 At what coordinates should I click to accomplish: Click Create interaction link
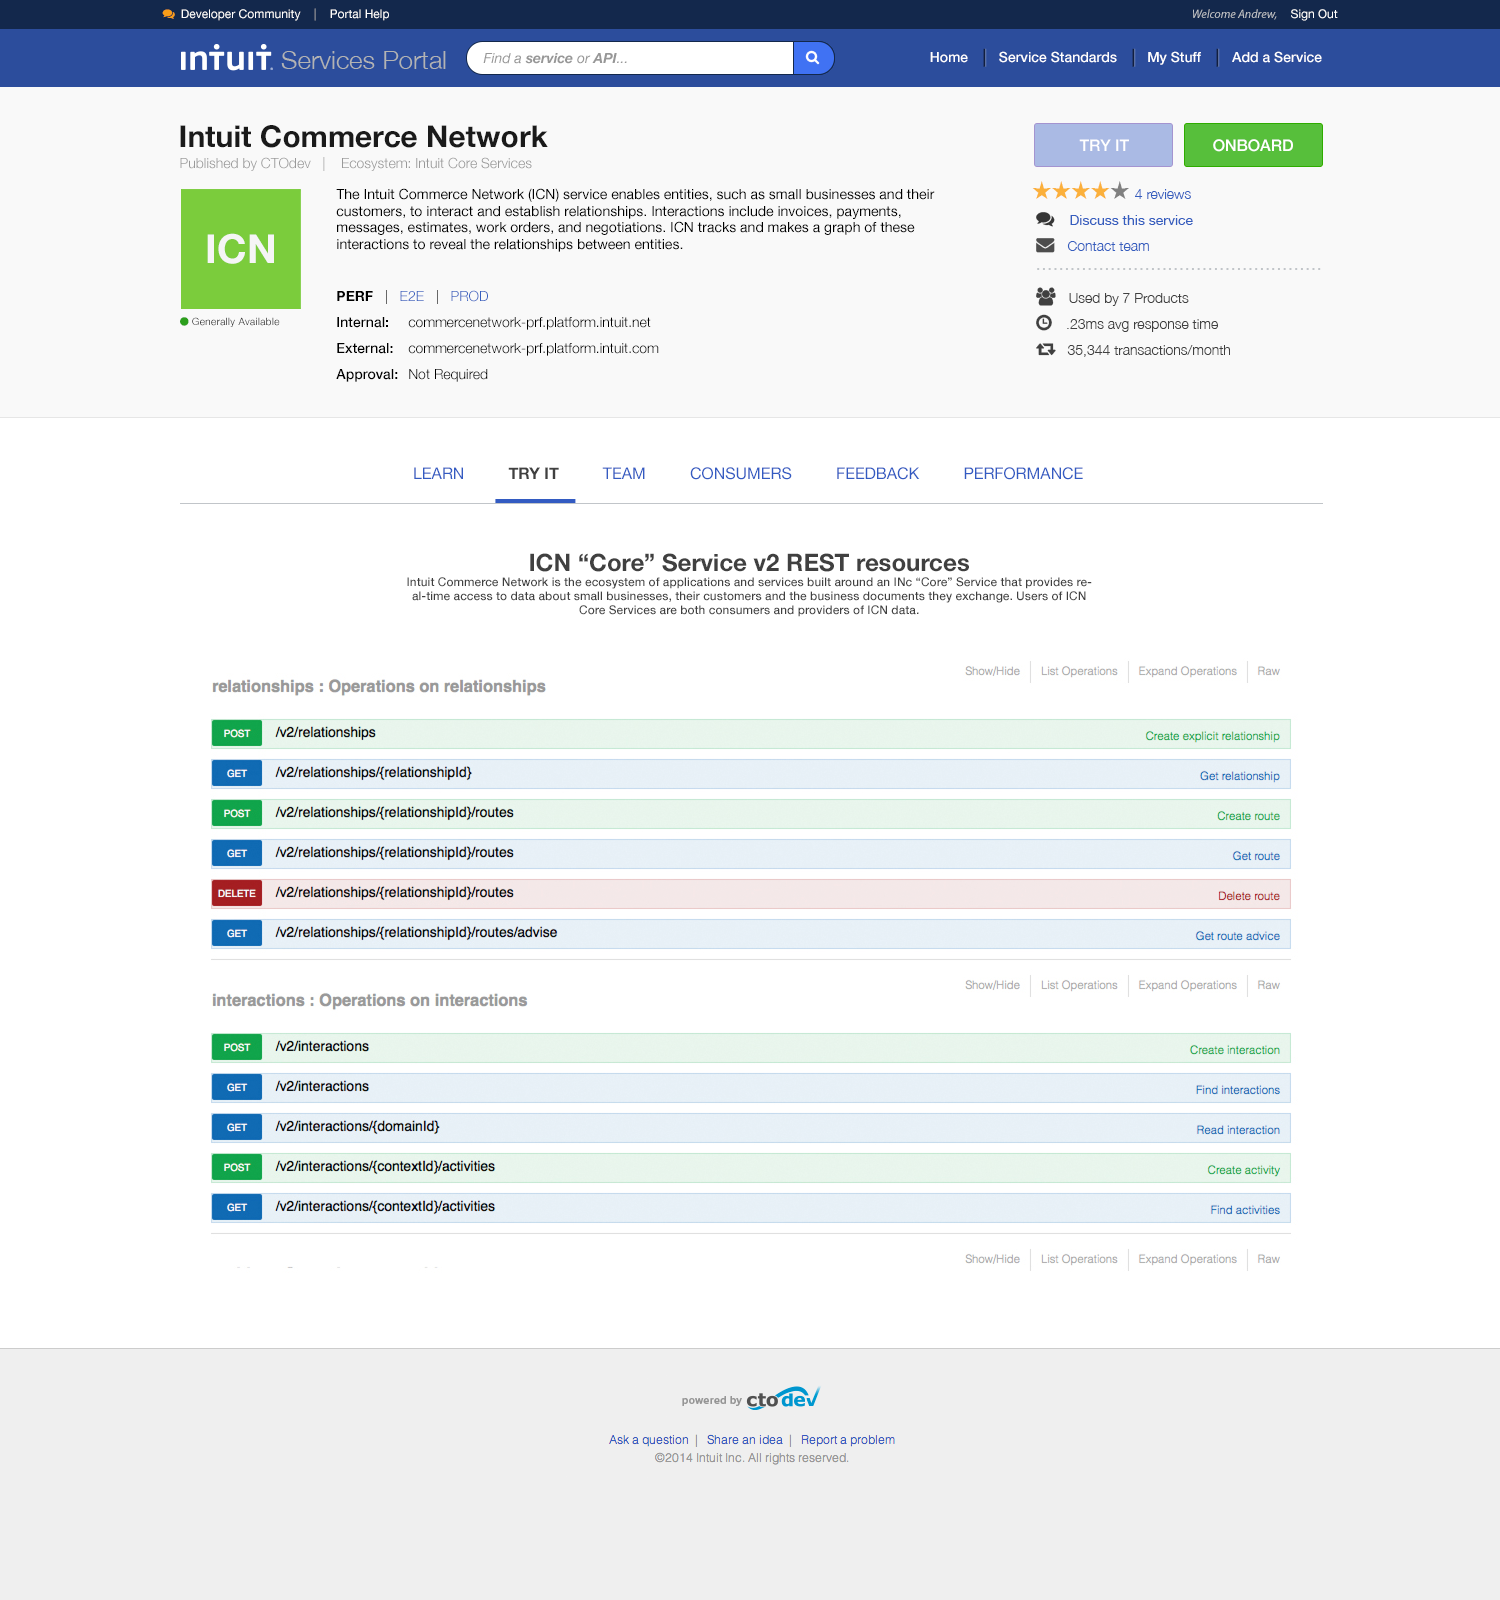(x=1234, y=1050)
